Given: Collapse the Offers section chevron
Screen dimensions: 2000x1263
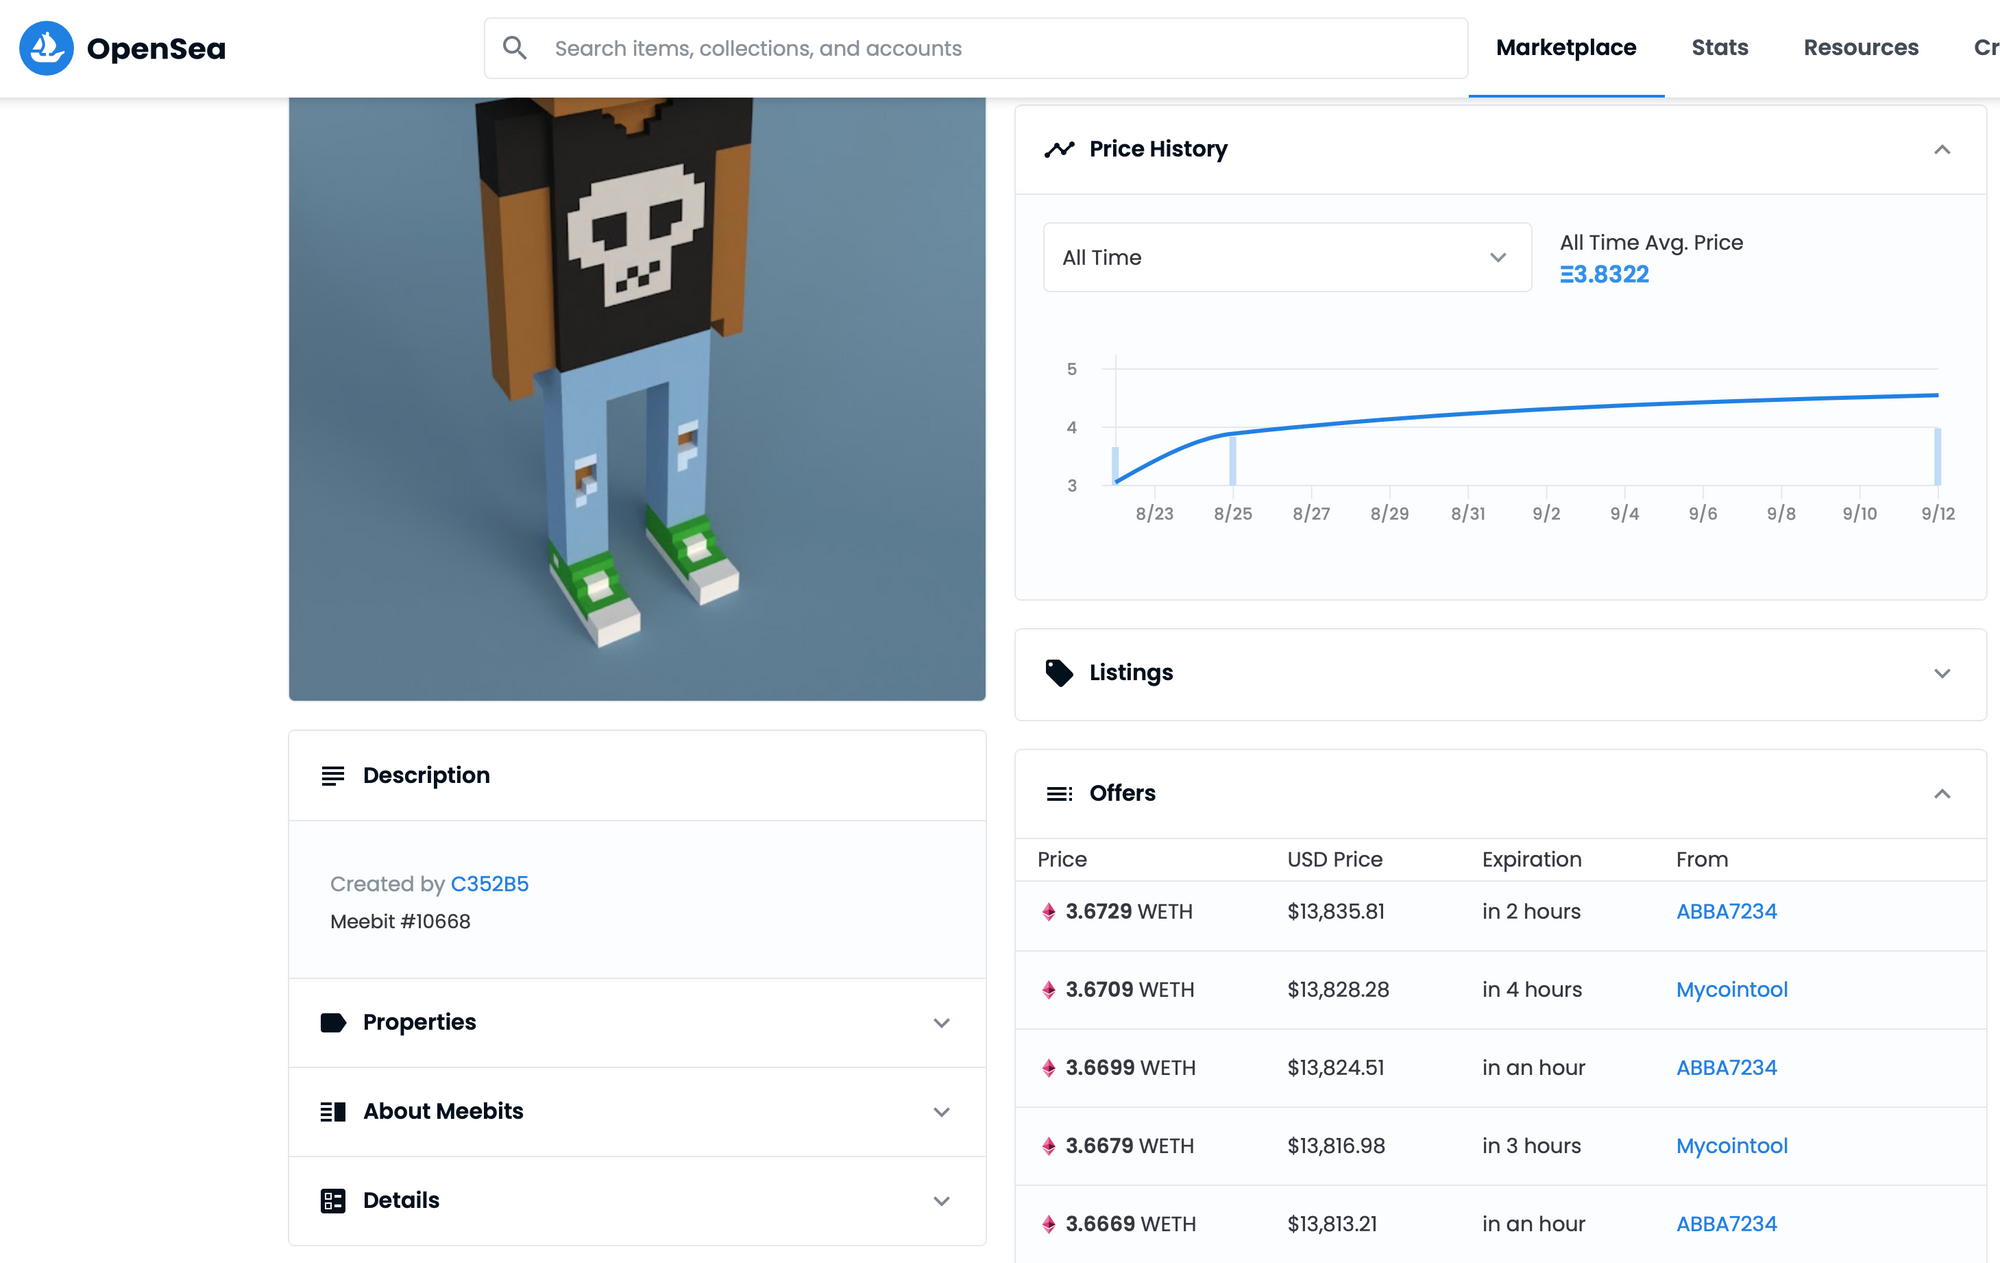Looking at the screenshot, I should tap(1942, 794).
